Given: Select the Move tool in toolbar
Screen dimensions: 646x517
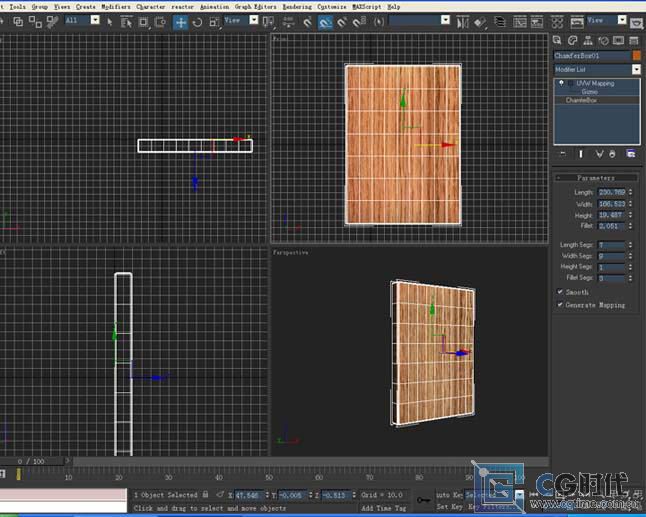Looking at the screenshot, I should click(x=180, y=22).
